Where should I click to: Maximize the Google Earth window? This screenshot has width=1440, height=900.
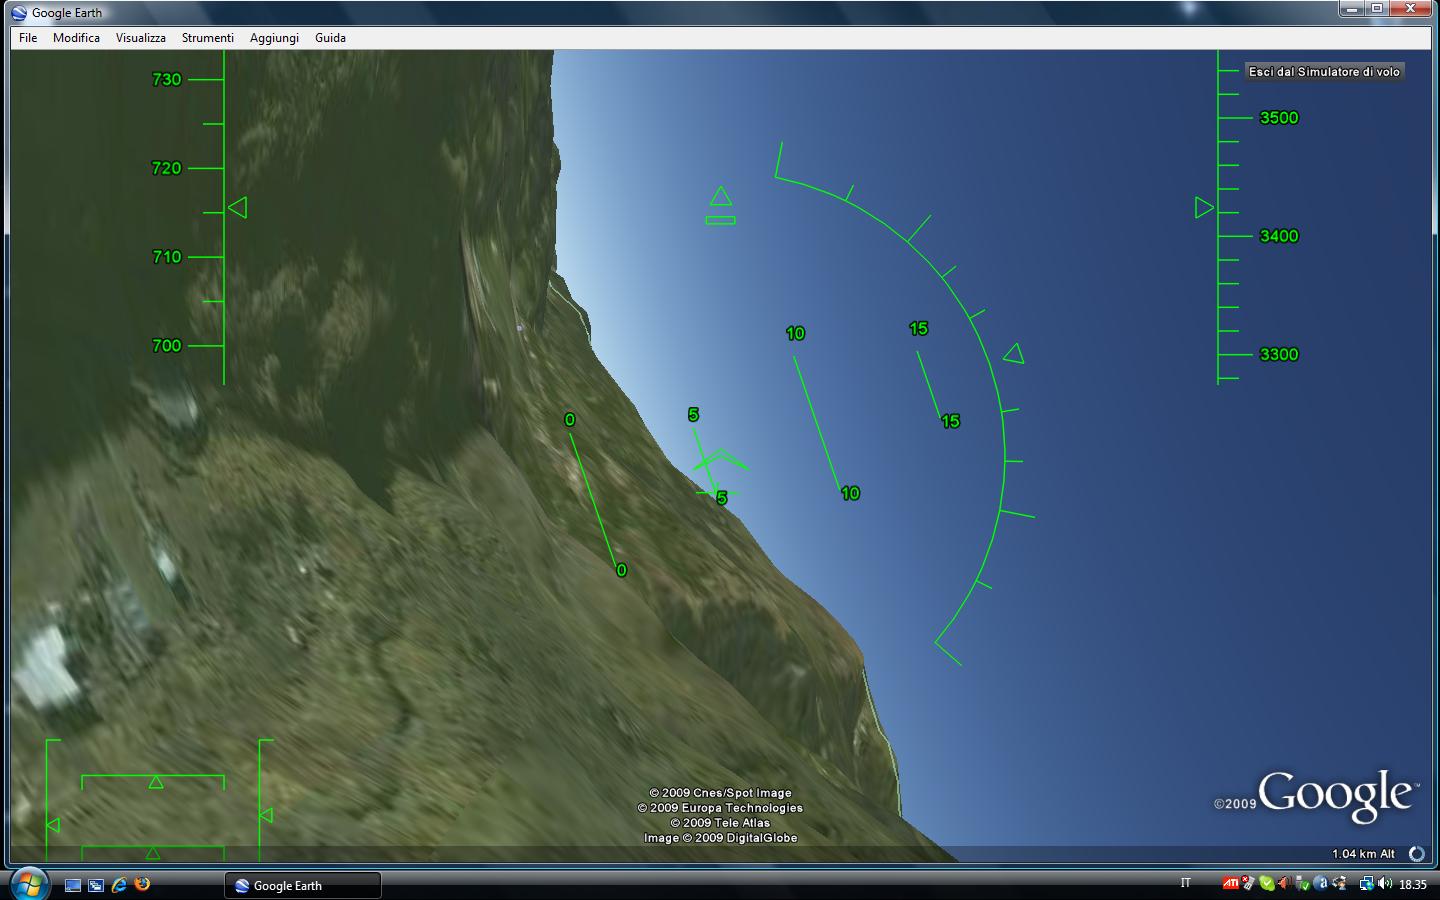(x=1377, y=8)
